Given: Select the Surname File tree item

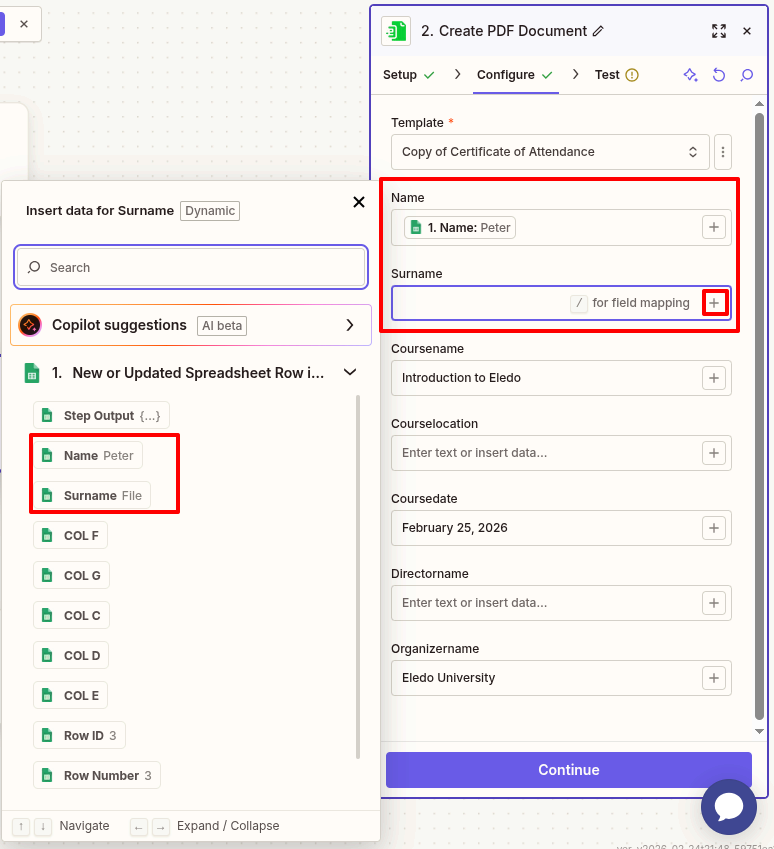Looking at the screenshot, I should [97, 495].
